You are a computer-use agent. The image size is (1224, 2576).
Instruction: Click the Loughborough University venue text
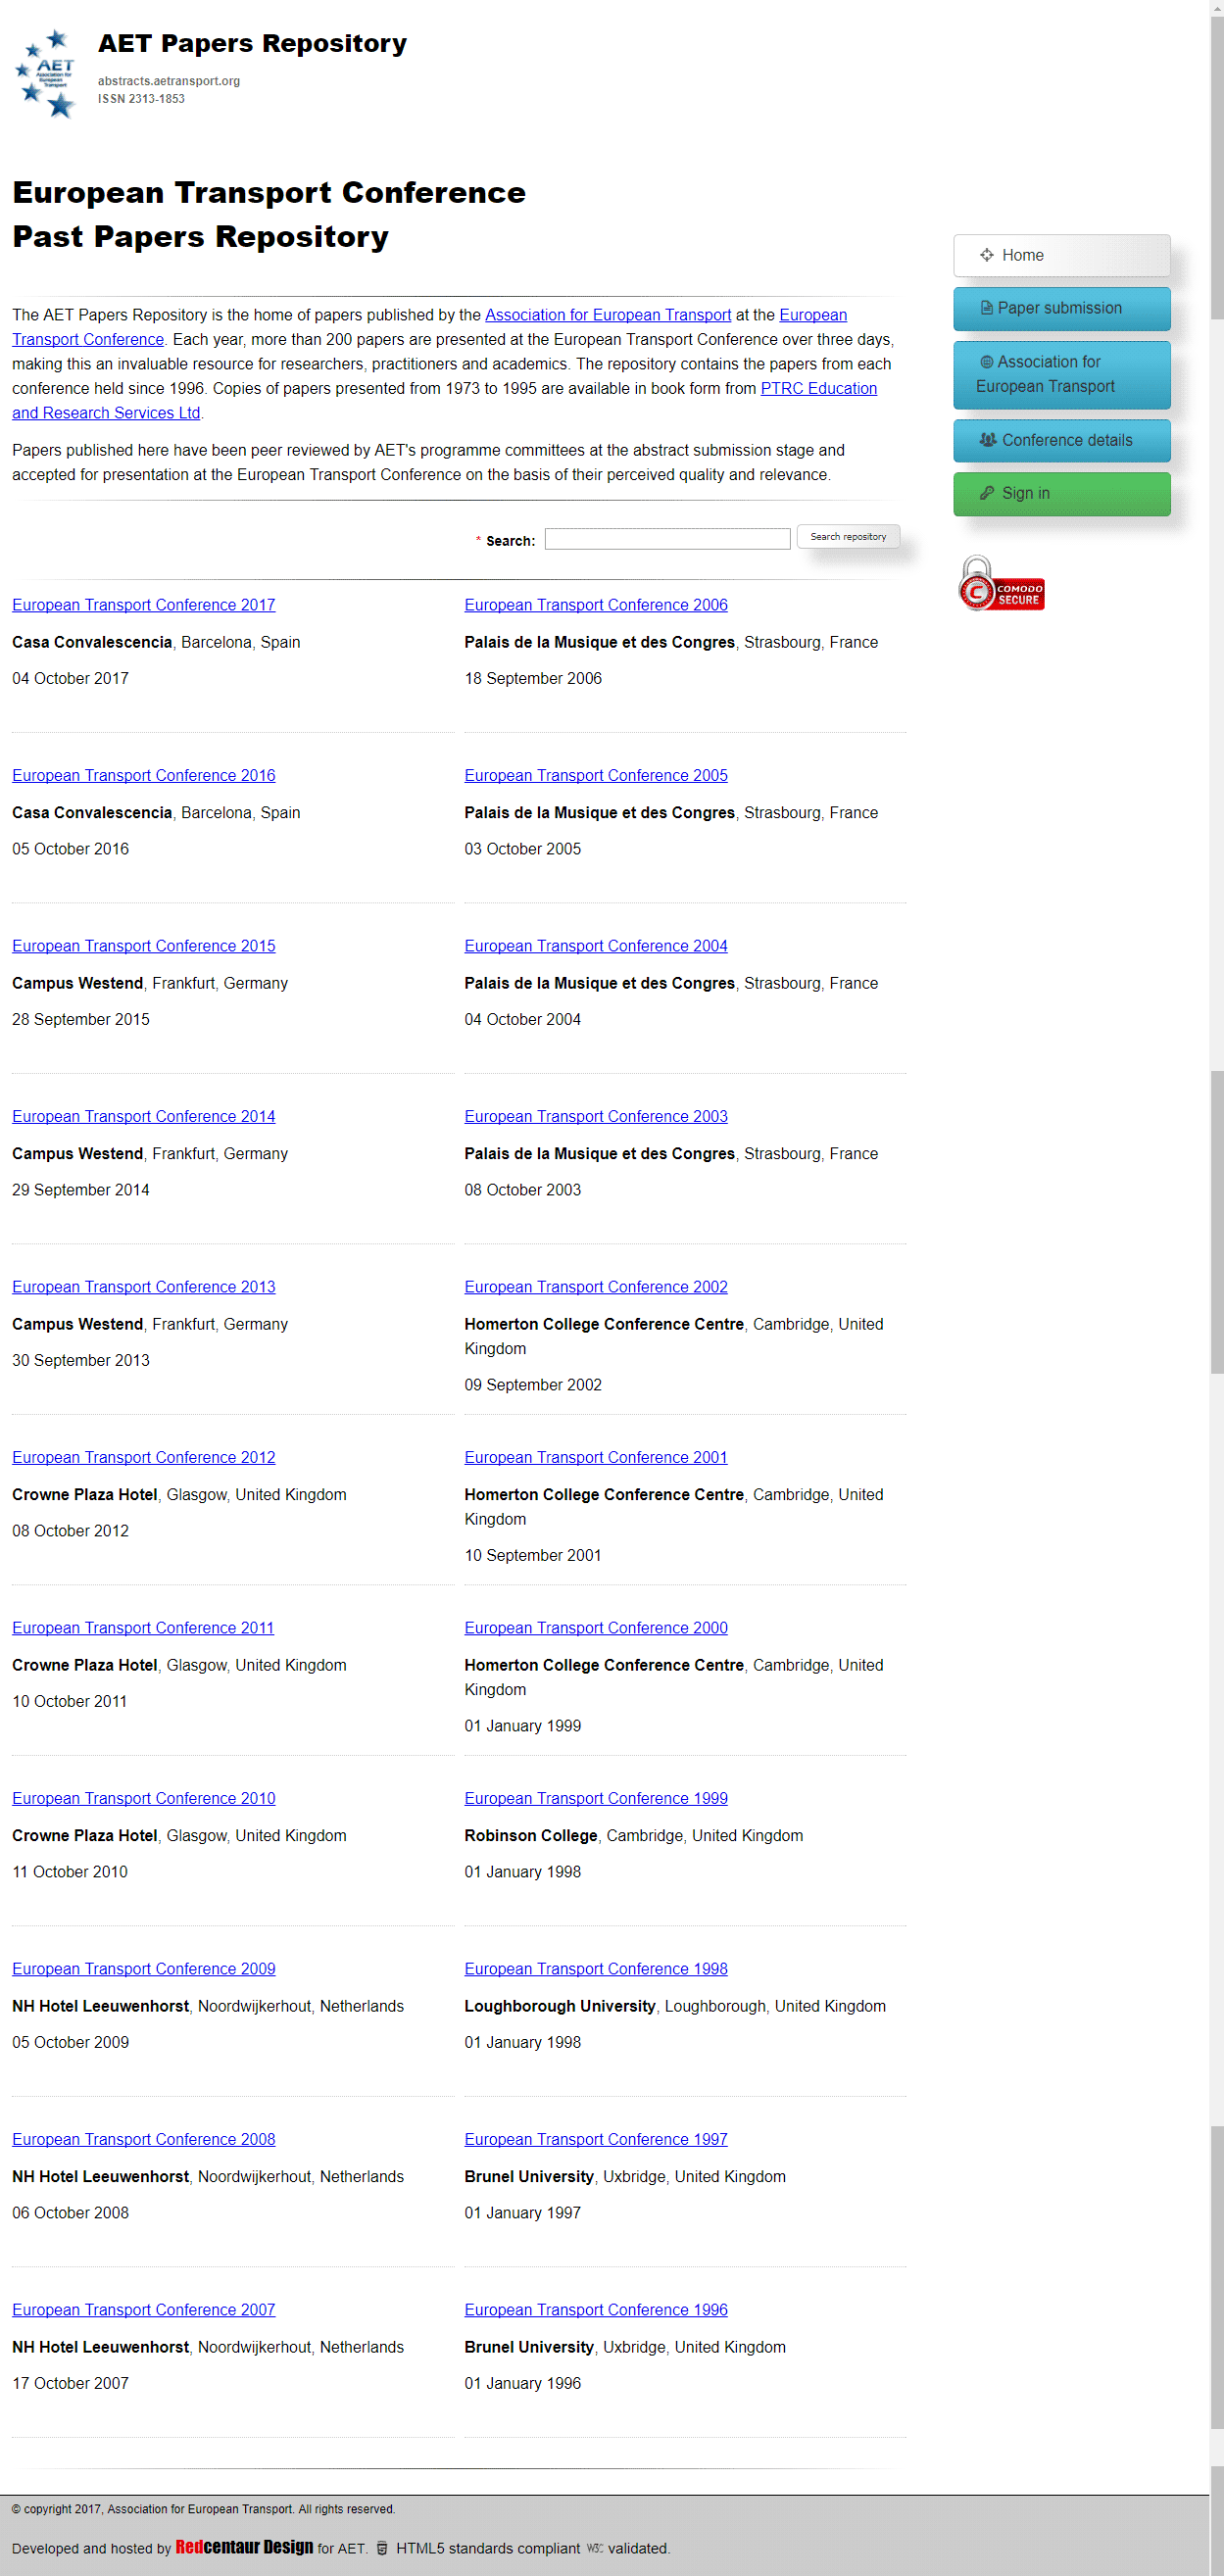tap(560, 2007)
